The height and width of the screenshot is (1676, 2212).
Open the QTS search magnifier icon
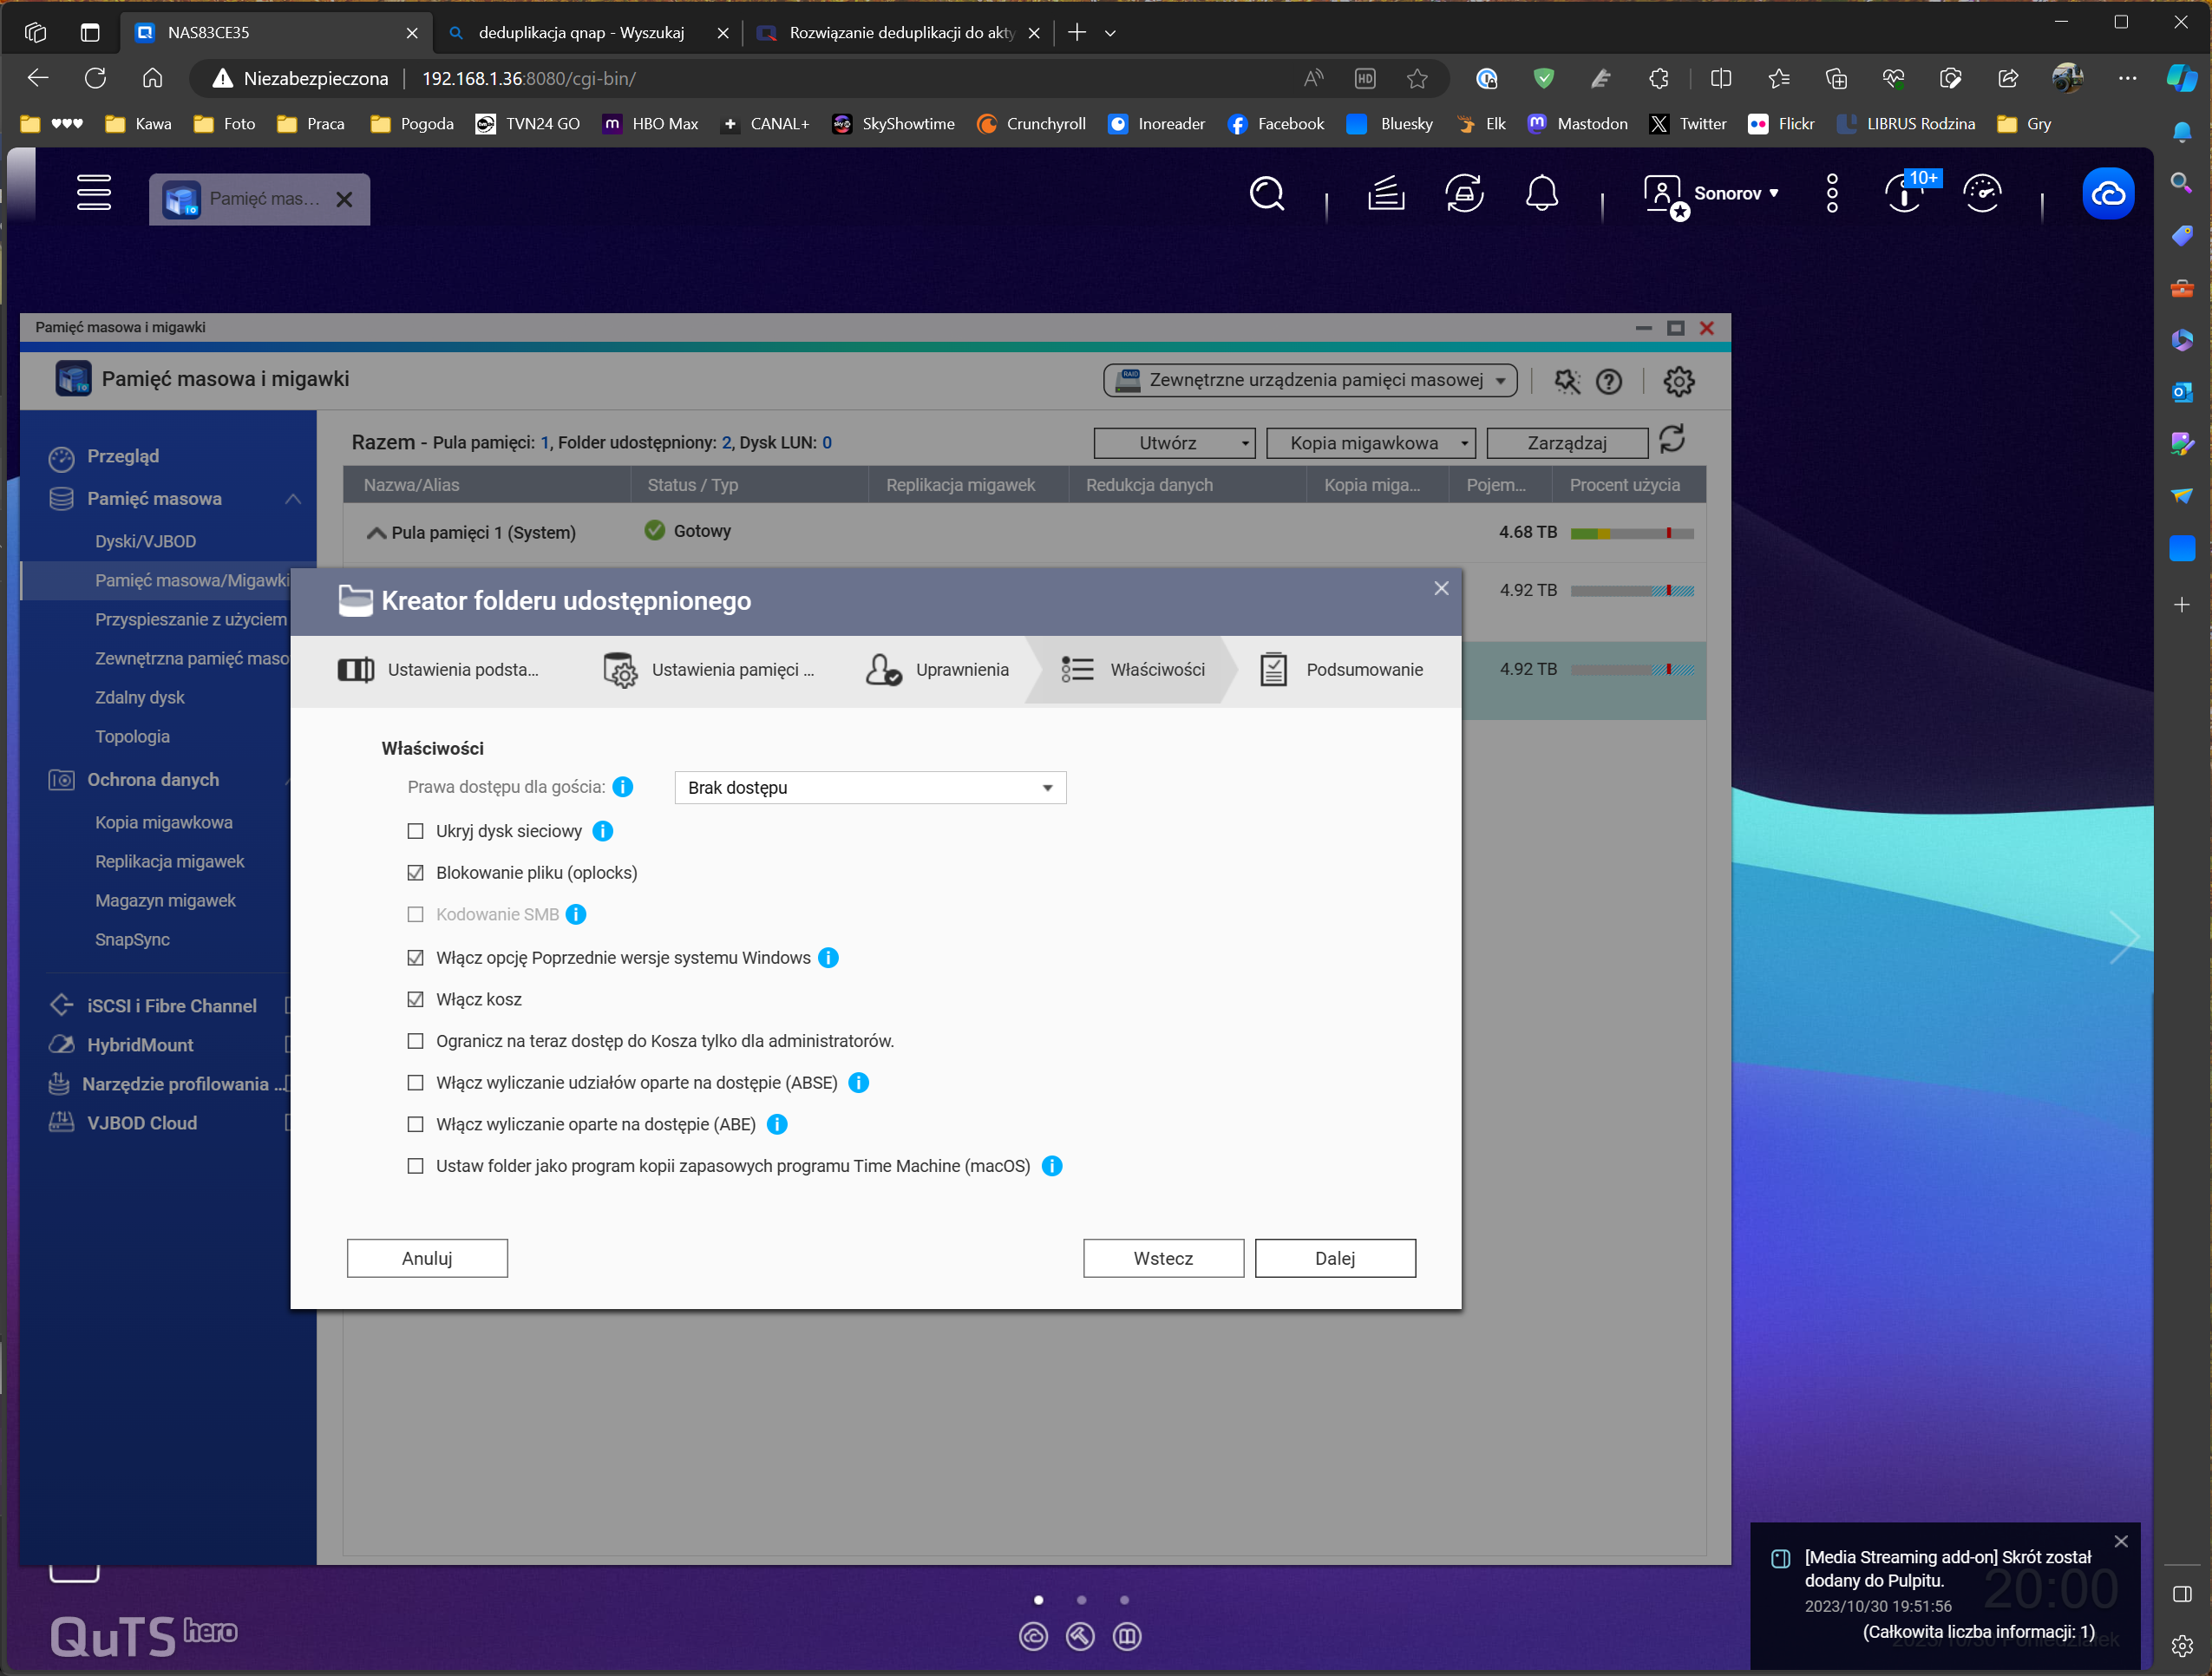point(1267,193)
